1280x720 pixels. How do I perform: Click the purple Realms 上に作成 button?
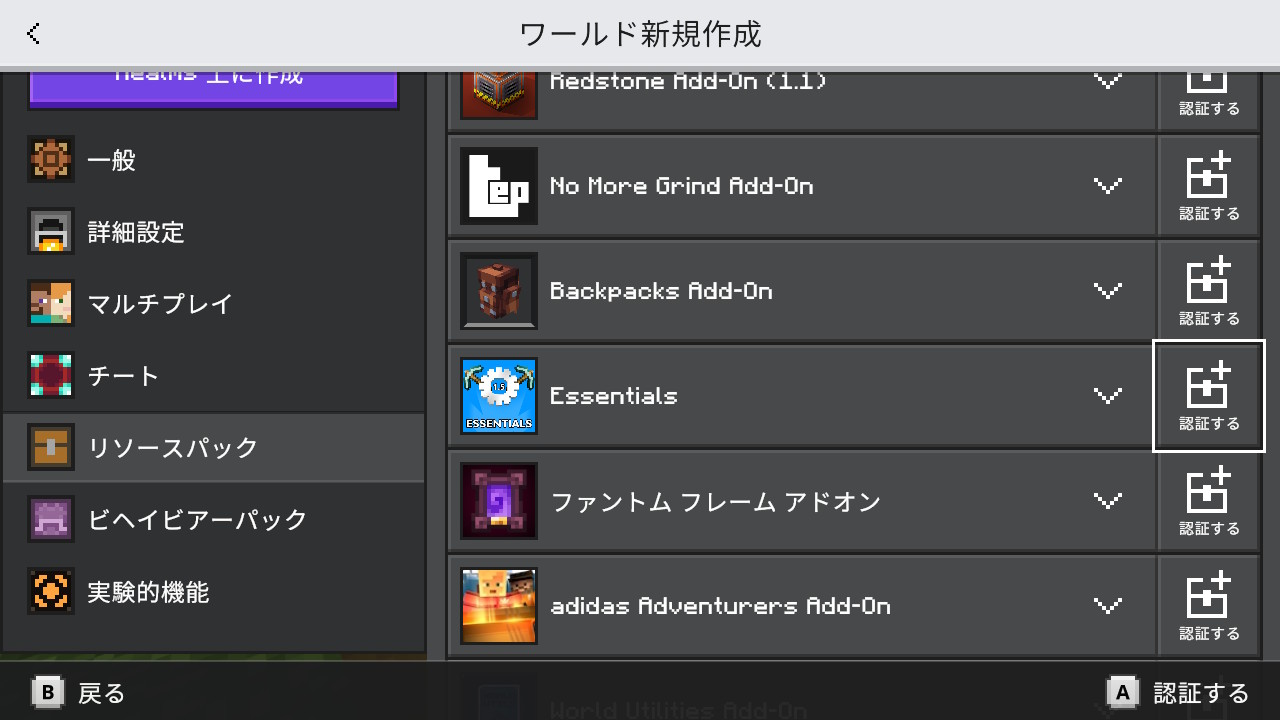pos(213,86)
